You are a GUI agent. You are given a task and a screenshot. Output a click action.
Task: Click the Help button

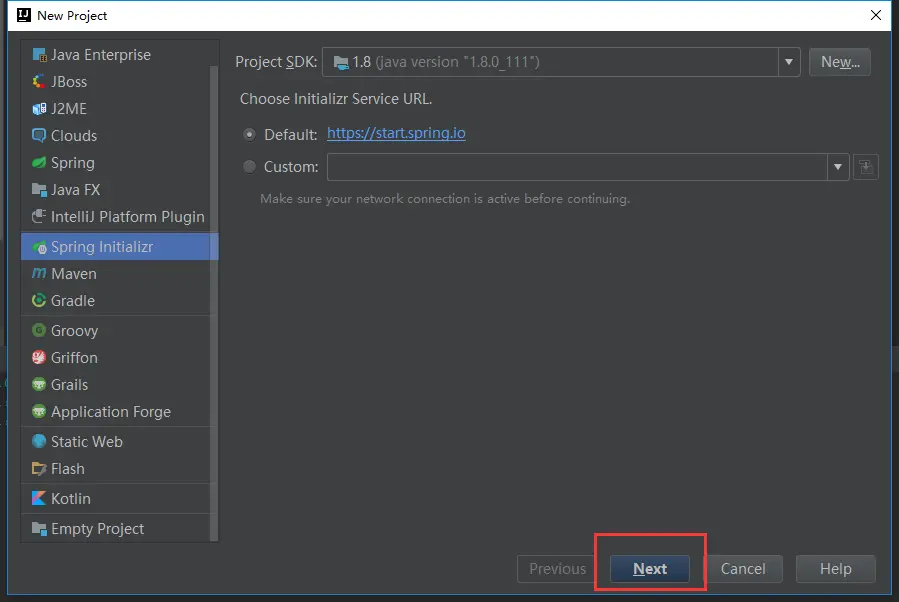(x=835, y=569)
